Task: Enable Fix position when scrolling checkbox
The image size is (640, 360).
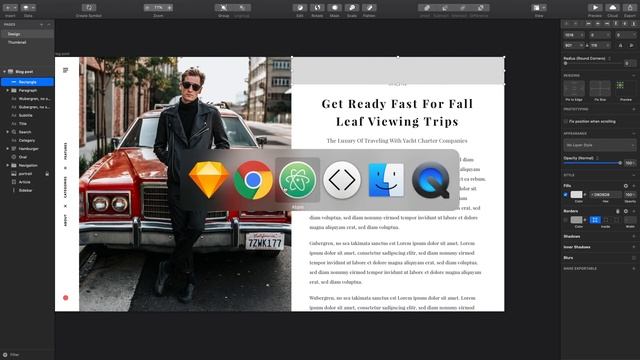Action: (x=566, y=122)
